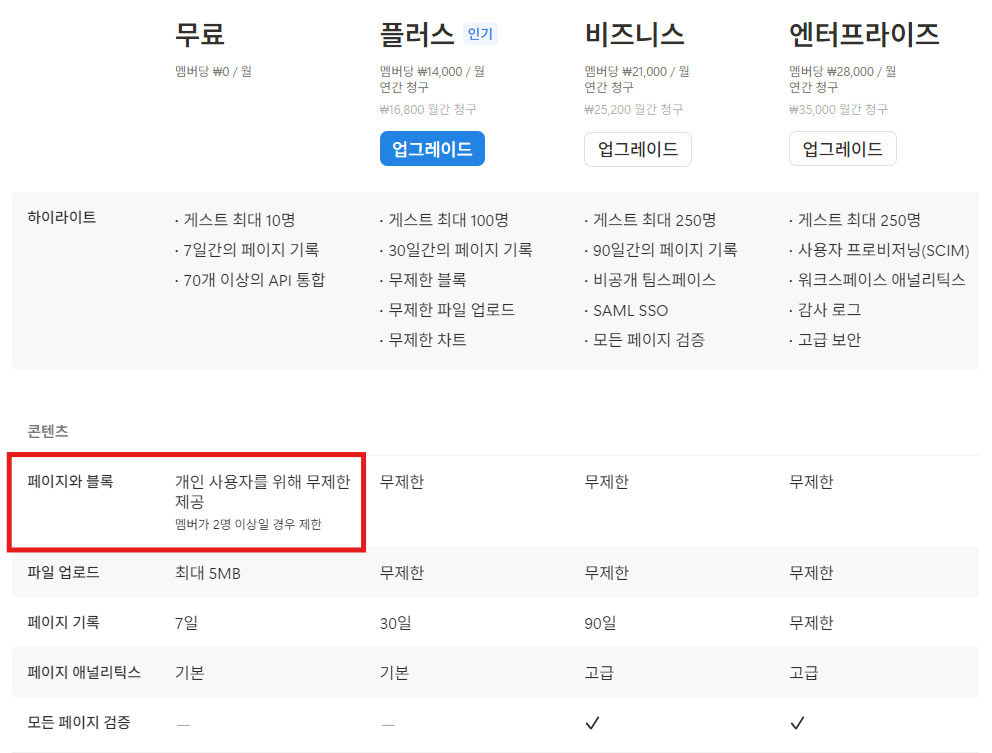The width and height of the screenshot is (992, 753).
Task: Click the blue 플러스 업그레이드 button
Action: pos(431,148)
